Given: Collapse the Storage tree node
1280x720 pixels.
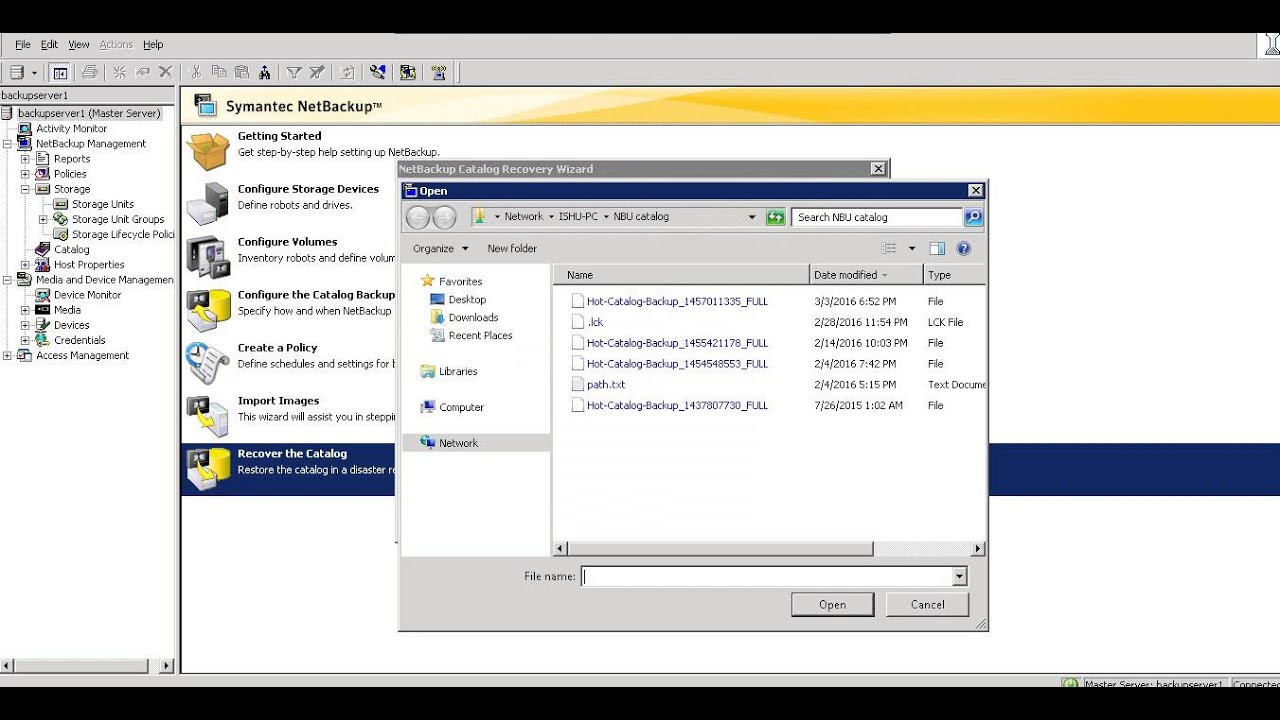Looking at the screenshot, I should [25, 189].
